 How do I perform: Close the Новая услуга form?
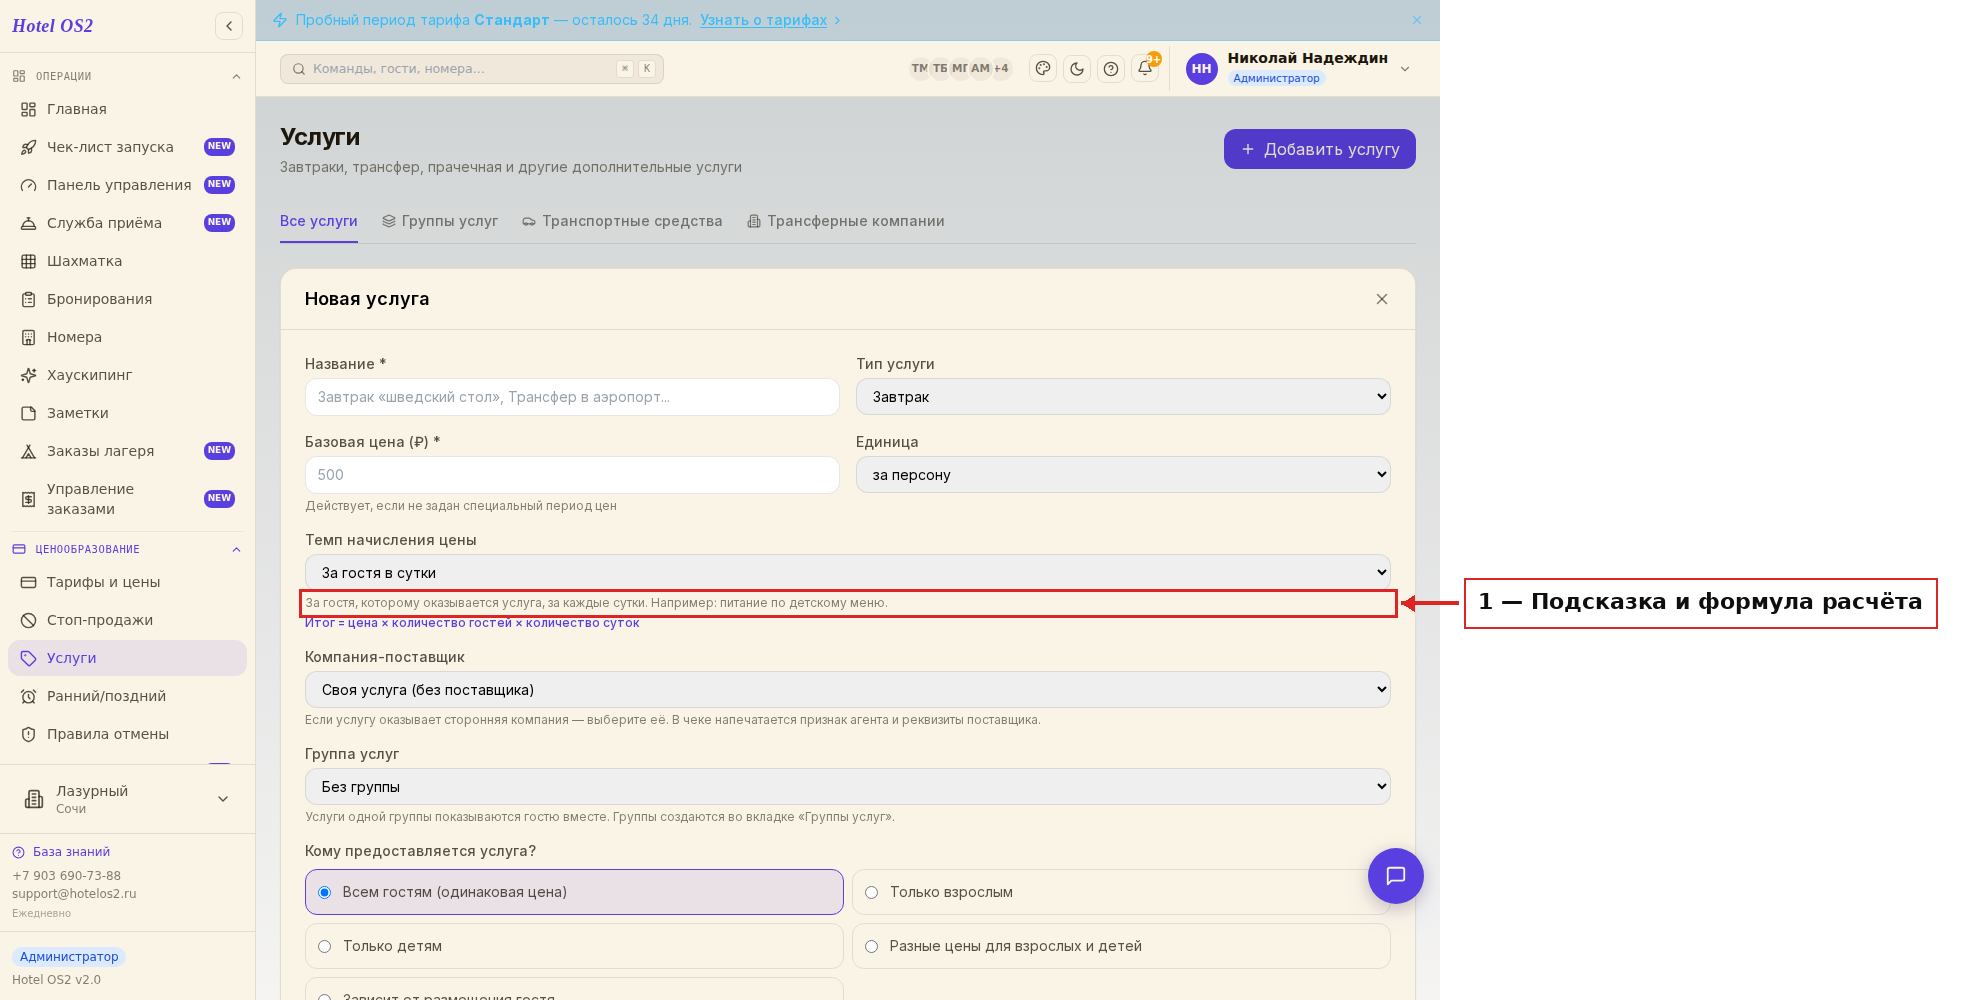point(1382,299)
